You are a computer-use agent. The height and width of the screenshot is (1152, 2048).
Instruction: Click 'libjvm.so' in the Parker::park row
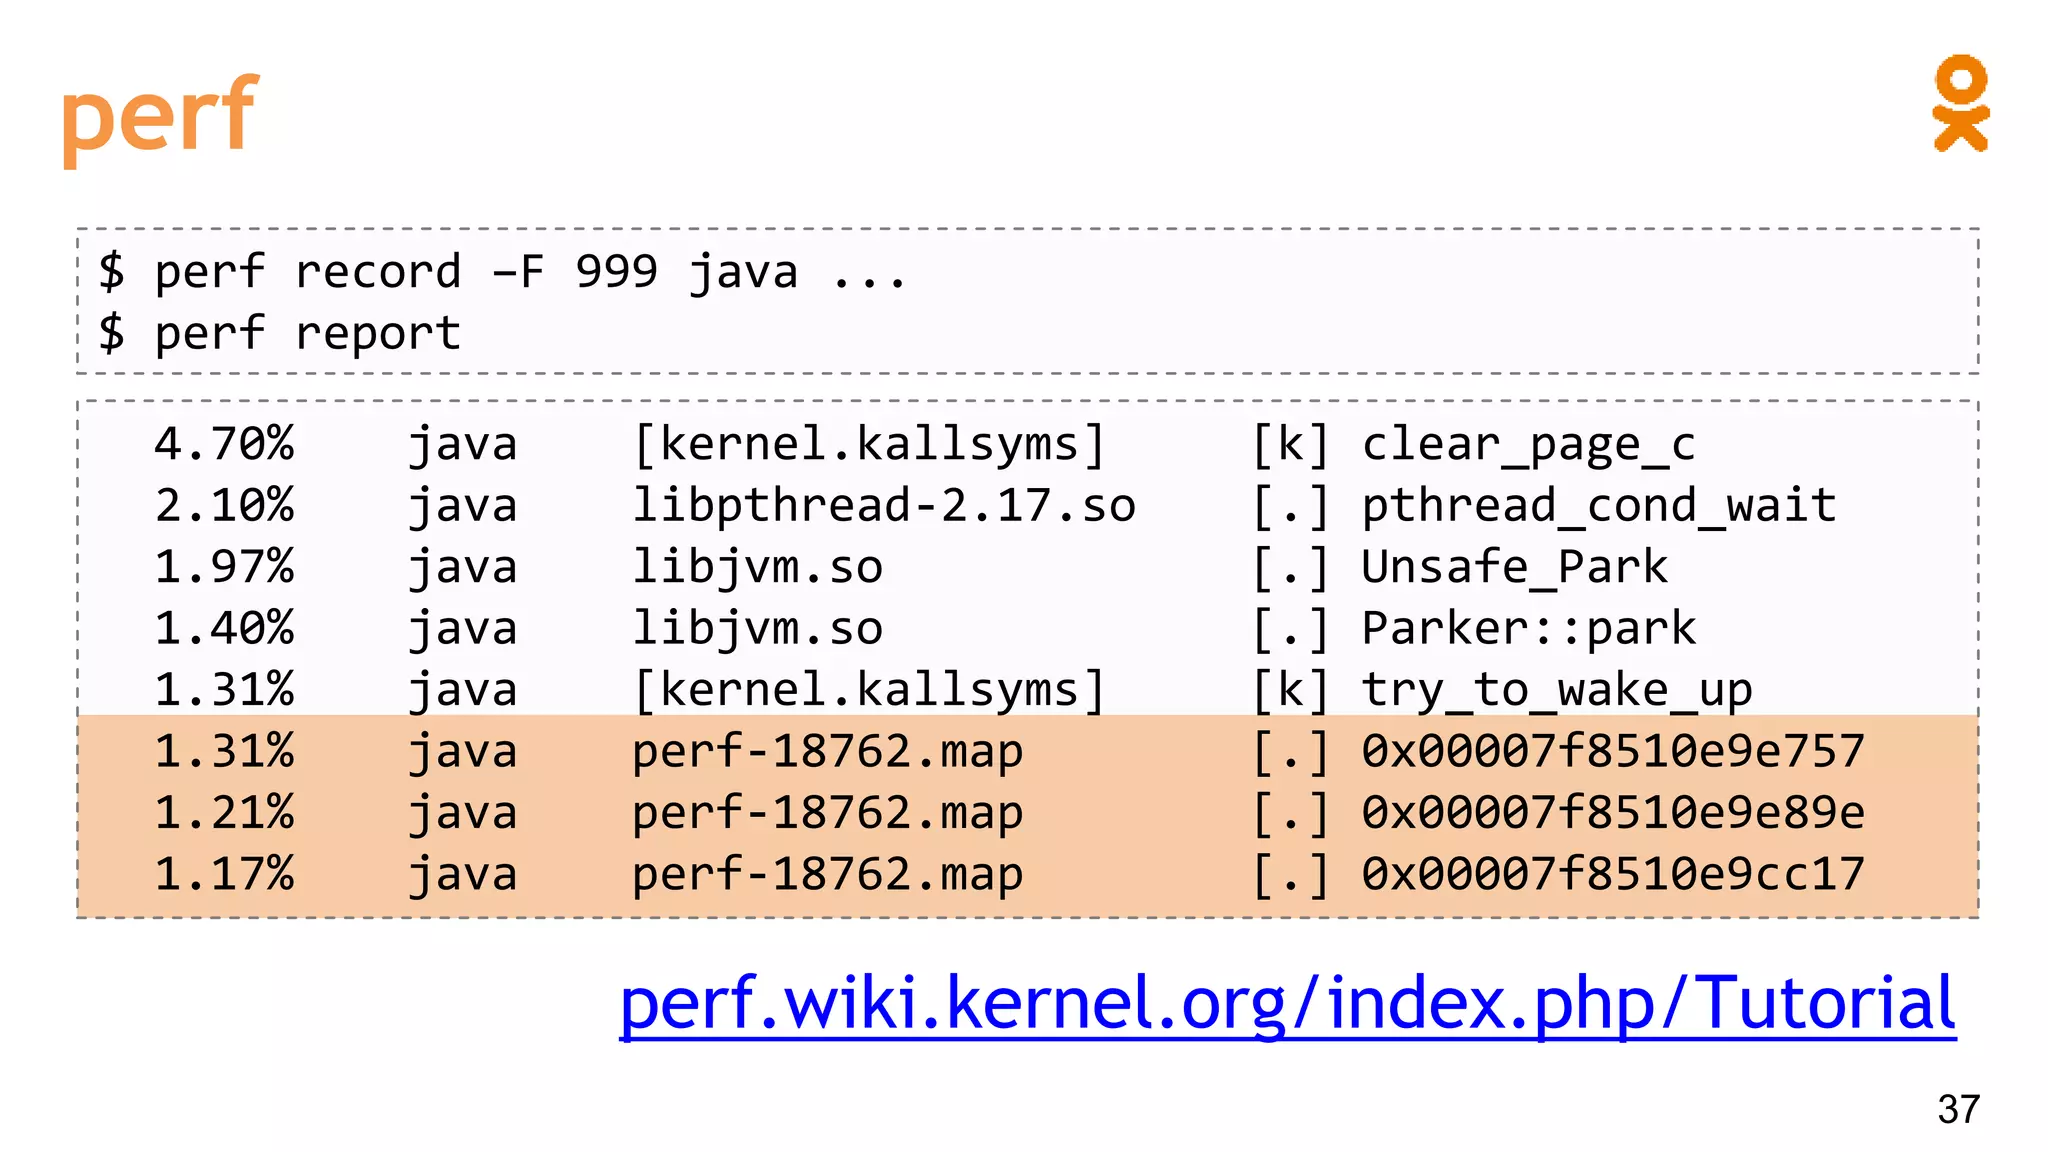click(x=758, y=629)
